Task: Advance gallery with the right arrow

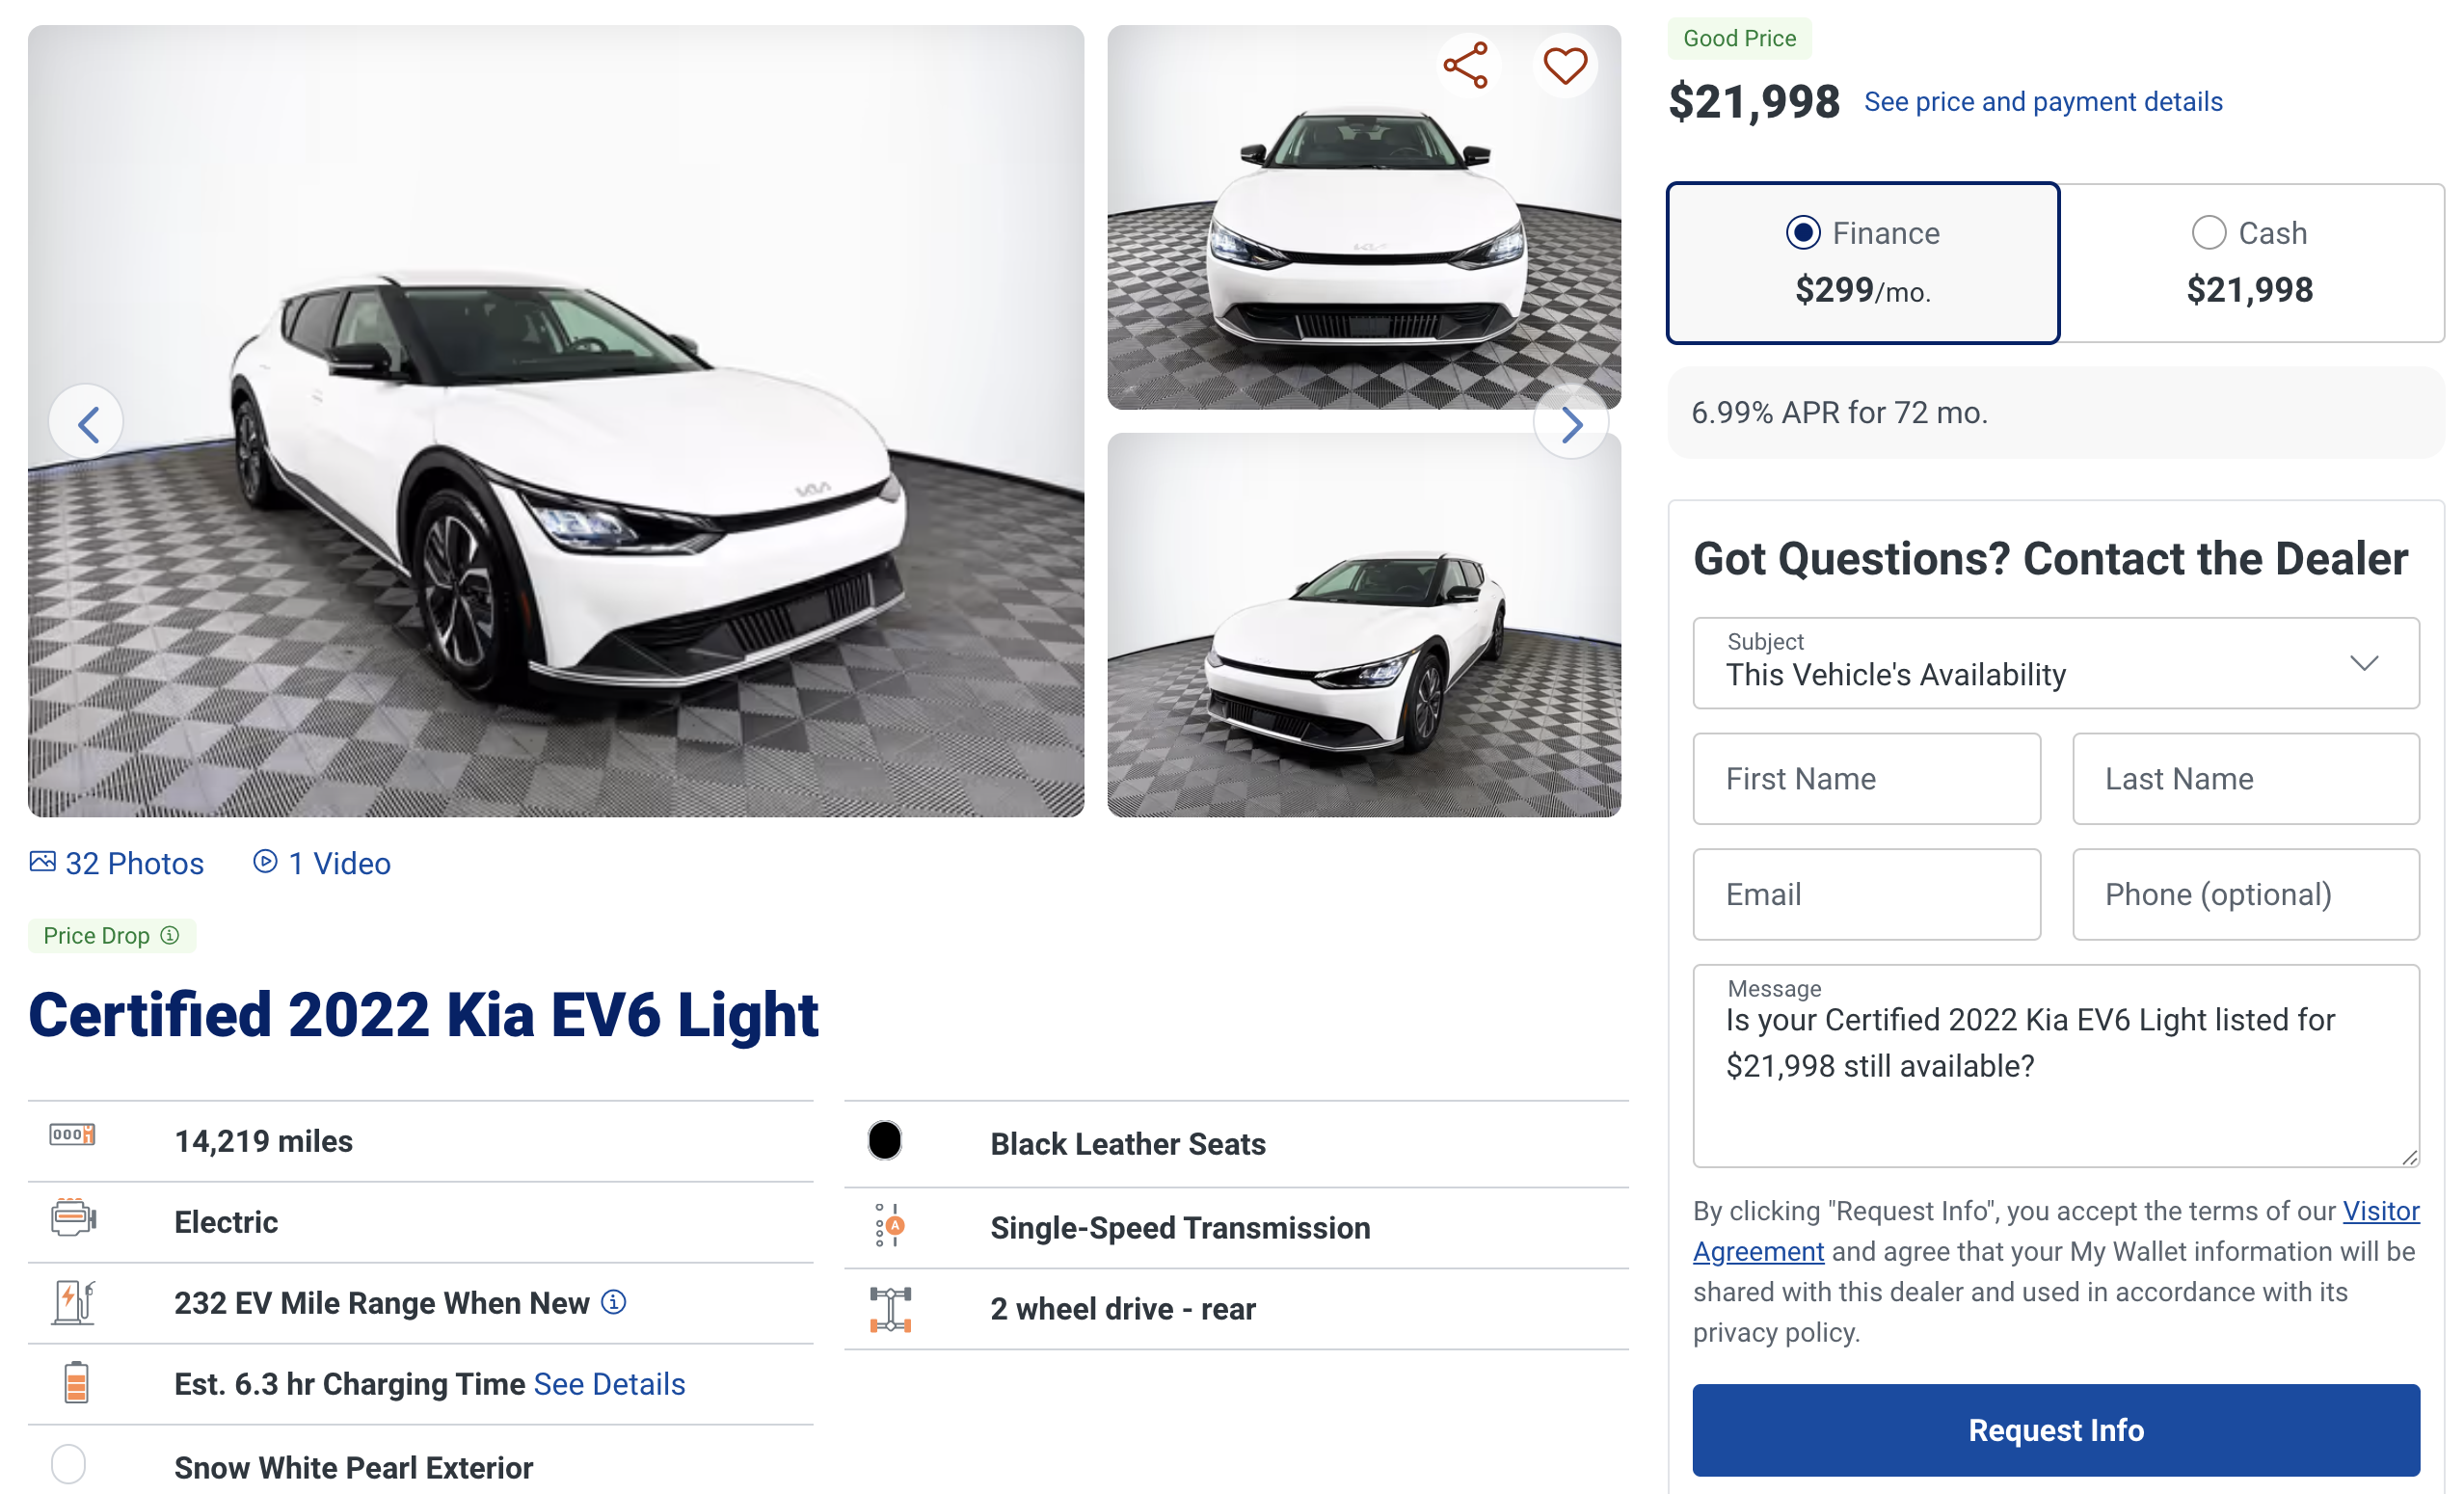Action: 1571,424
